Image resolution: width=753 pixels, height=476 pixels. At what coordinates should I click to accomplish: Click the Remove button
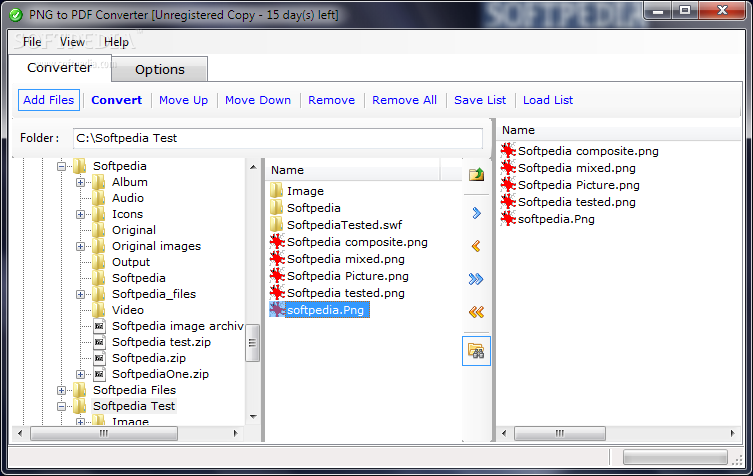(331, 100)
